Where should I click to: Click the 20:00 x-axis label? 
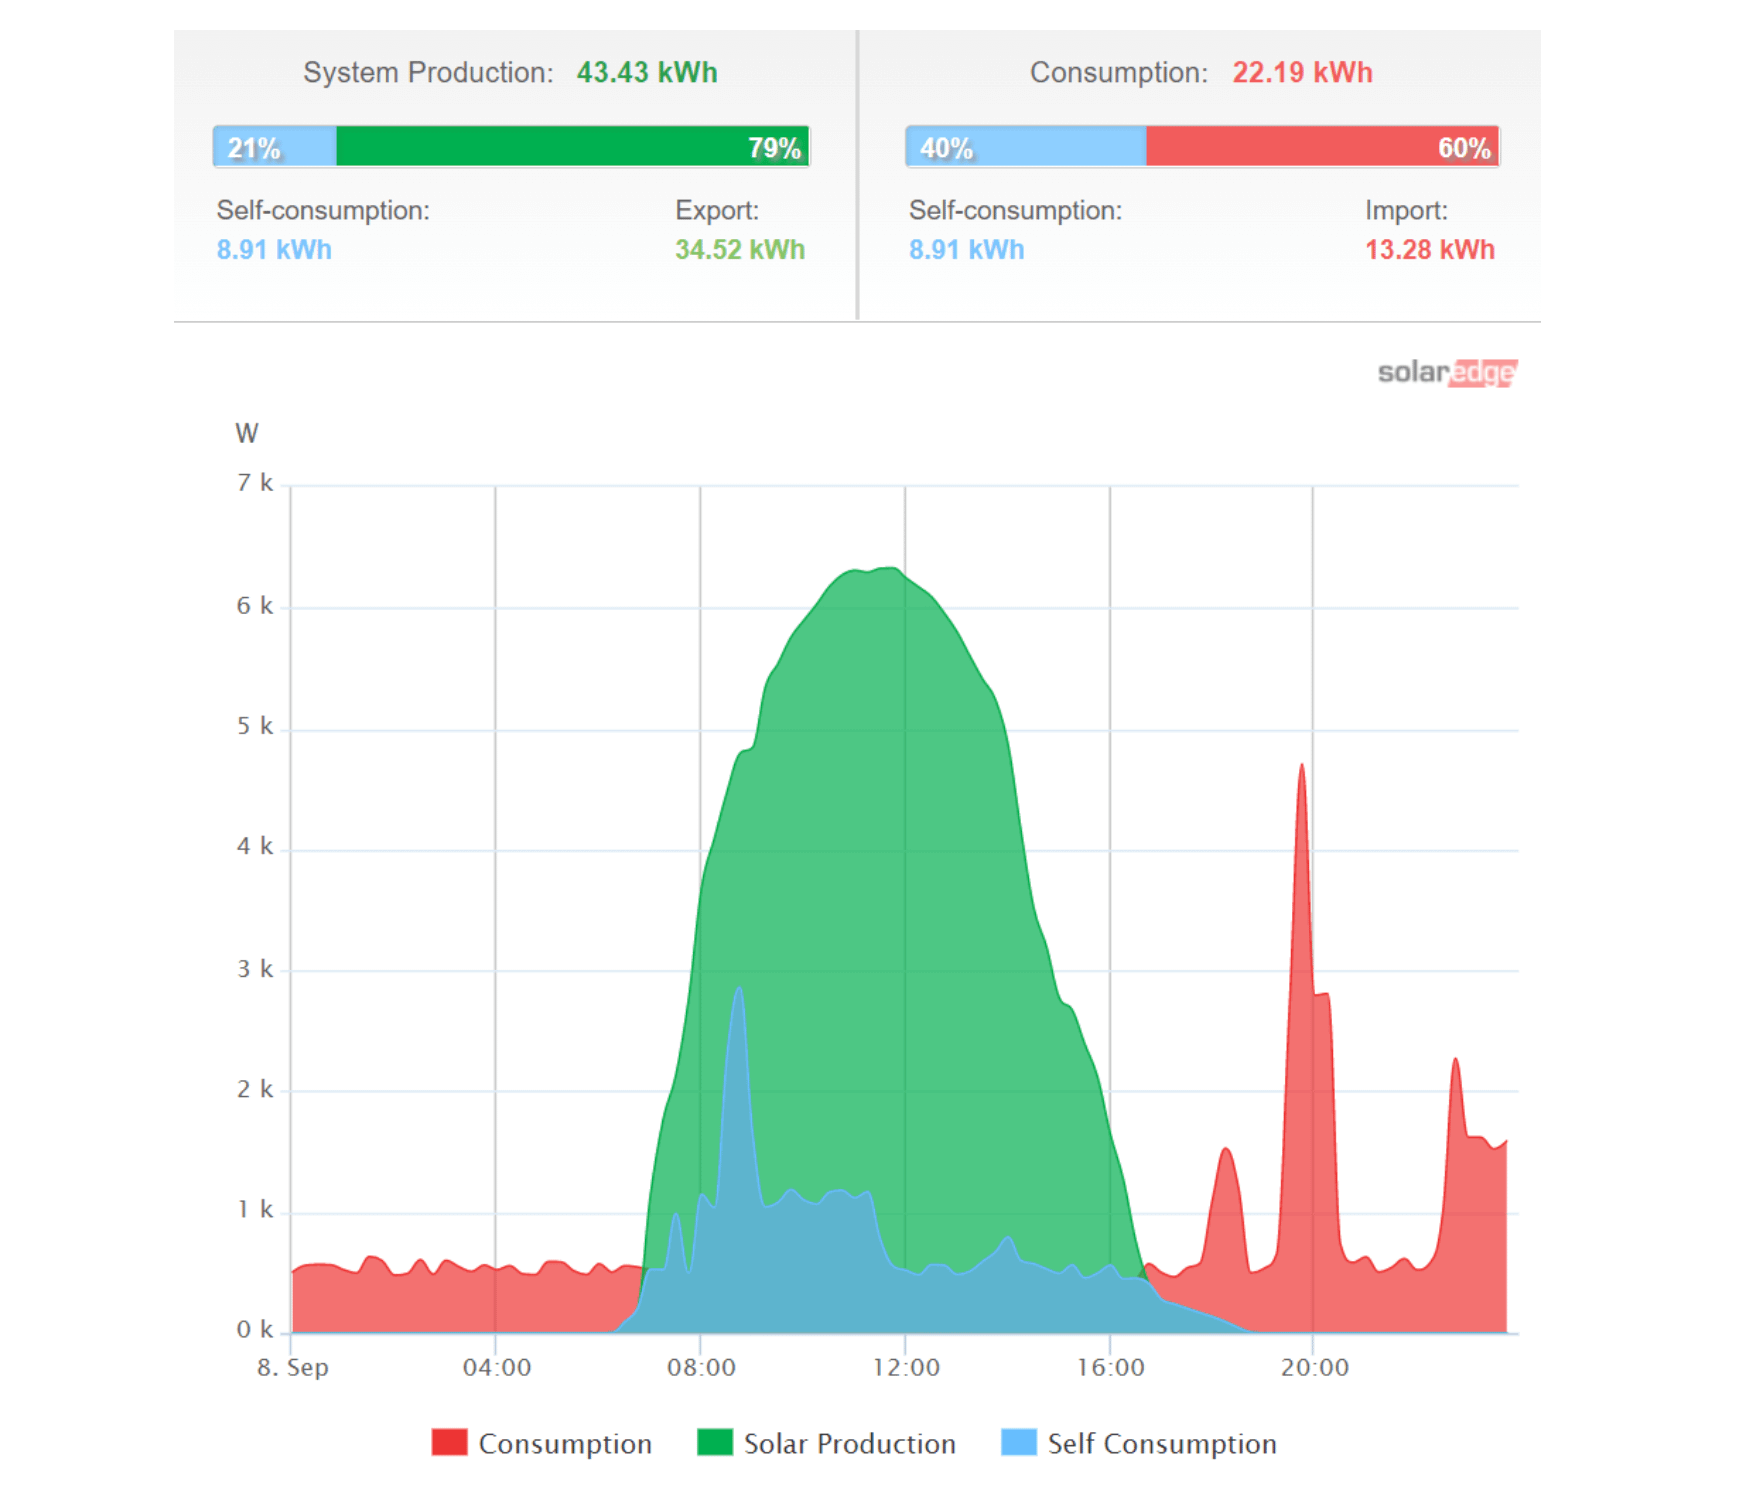pos(1315,1367)
